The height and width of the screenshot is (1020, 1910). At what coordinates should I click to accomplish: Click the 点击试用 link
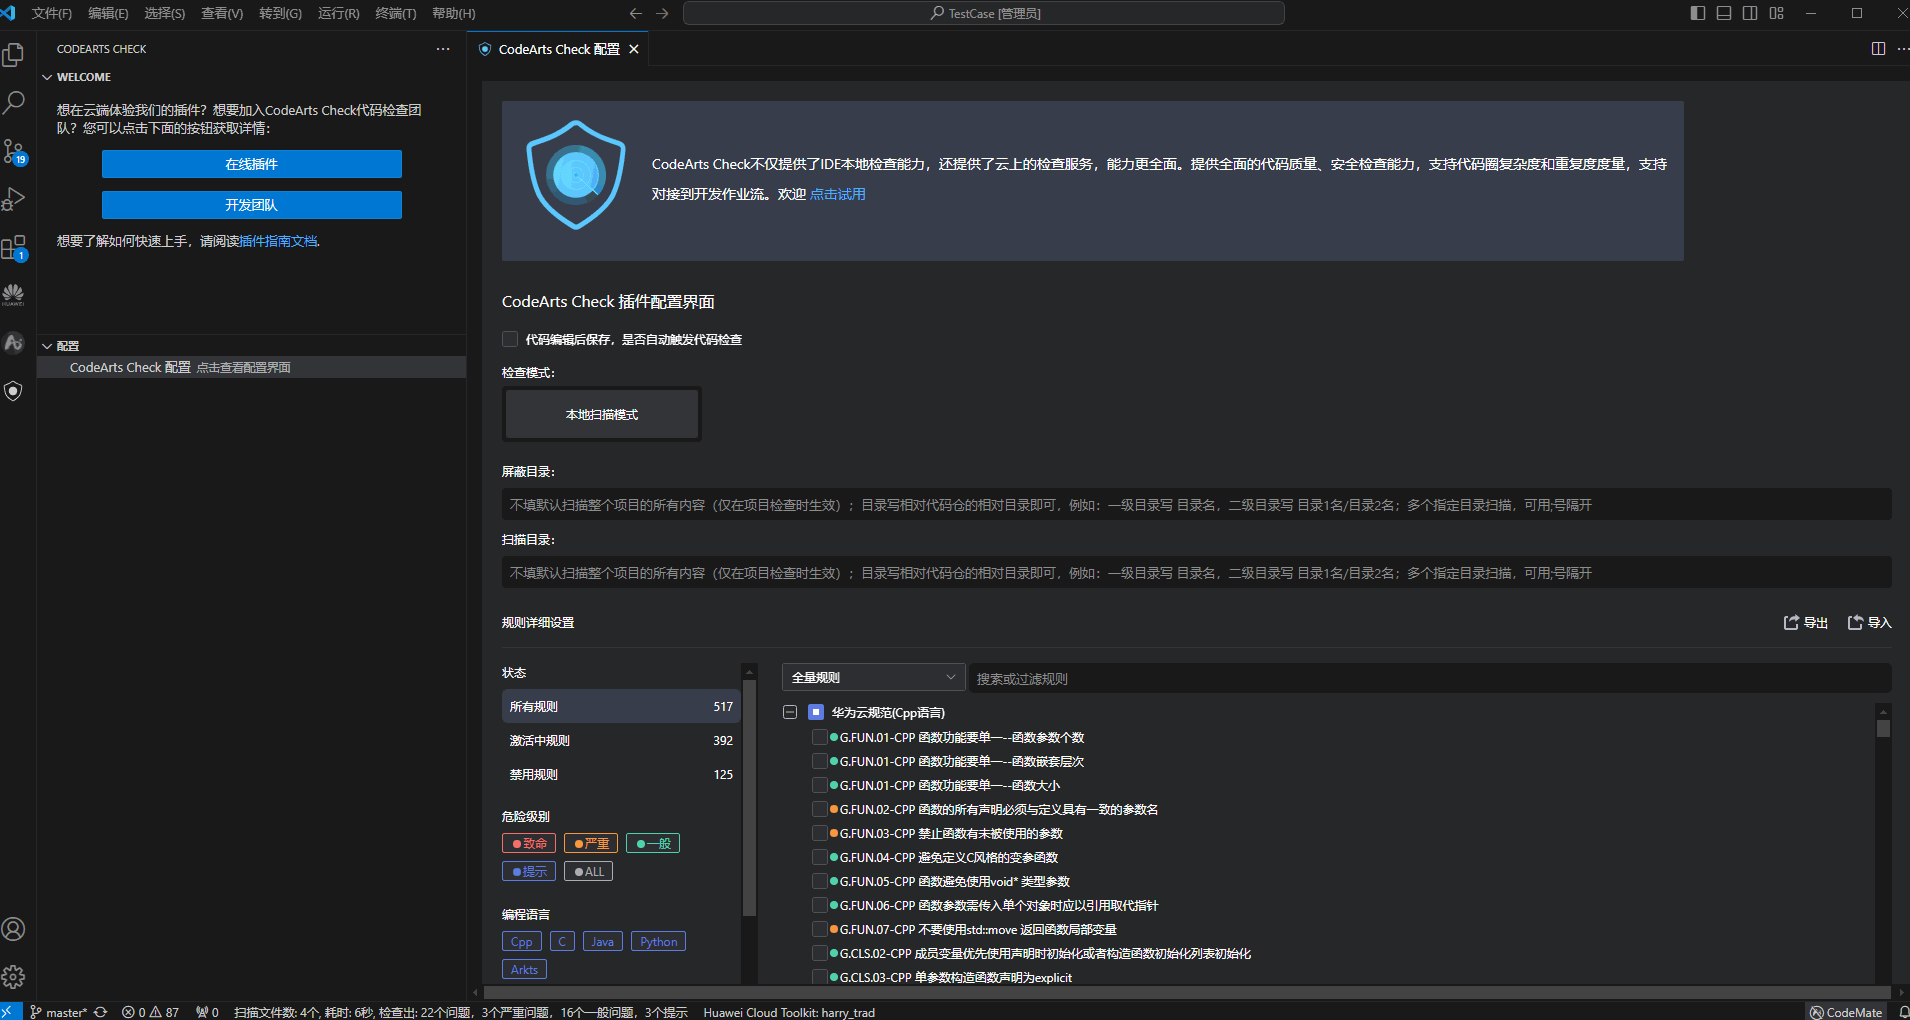click(837, 193)
